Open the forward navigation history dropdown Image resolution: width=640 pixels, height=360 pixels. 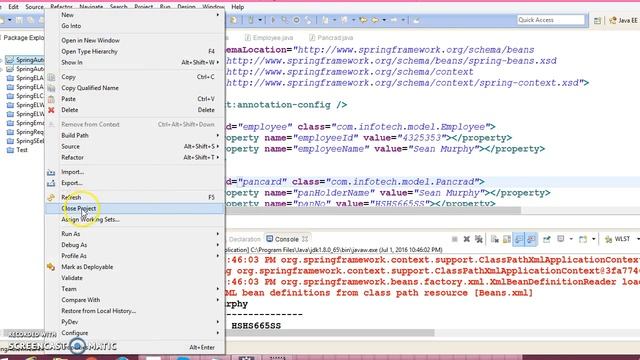pyautogui.click(x=403, y=20)
